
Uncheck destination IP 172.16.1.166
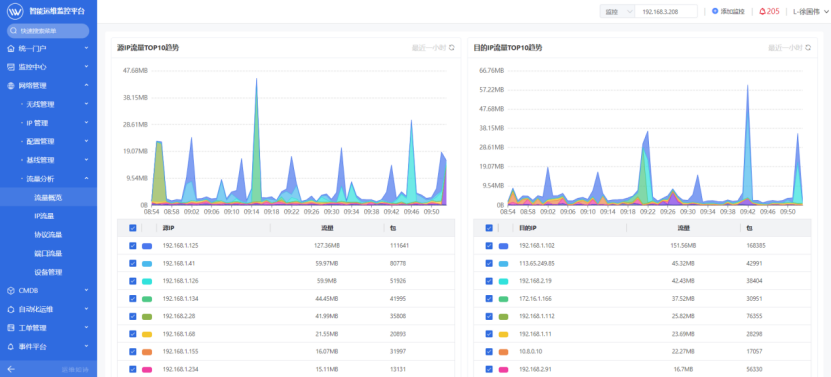[x=489, y=299]
